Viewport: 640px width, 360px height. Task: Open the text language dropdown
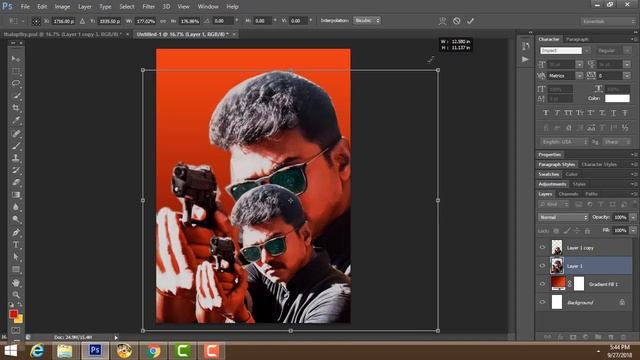(x=565, y=142)
